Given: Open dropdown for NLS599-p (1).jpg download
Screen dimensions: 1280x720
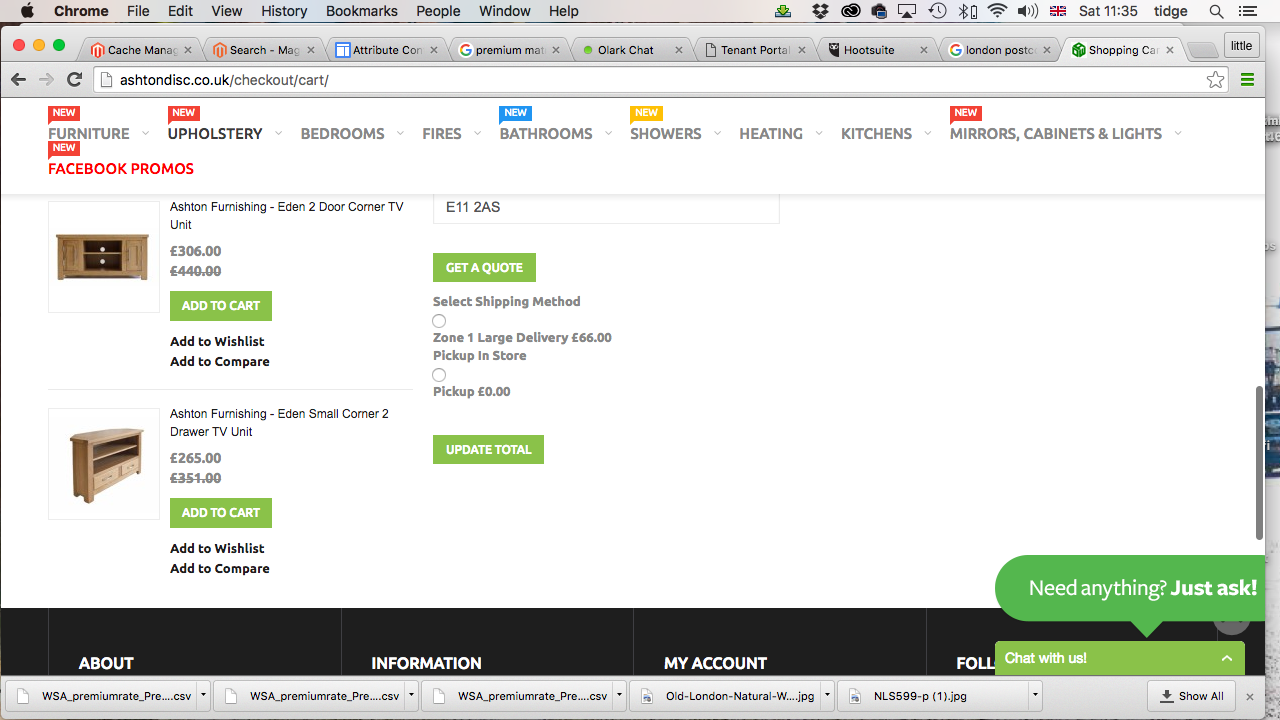Looking at the screenshot, I should point(1034,696).
